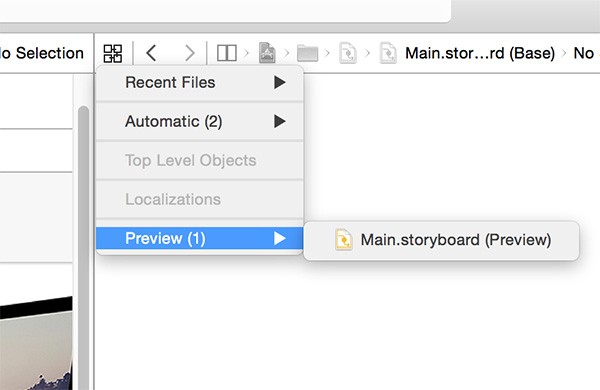Screen dimensions: 600x390
Task: Expand the Automatic (2) submenu
Action: click(x=199, y=122)
